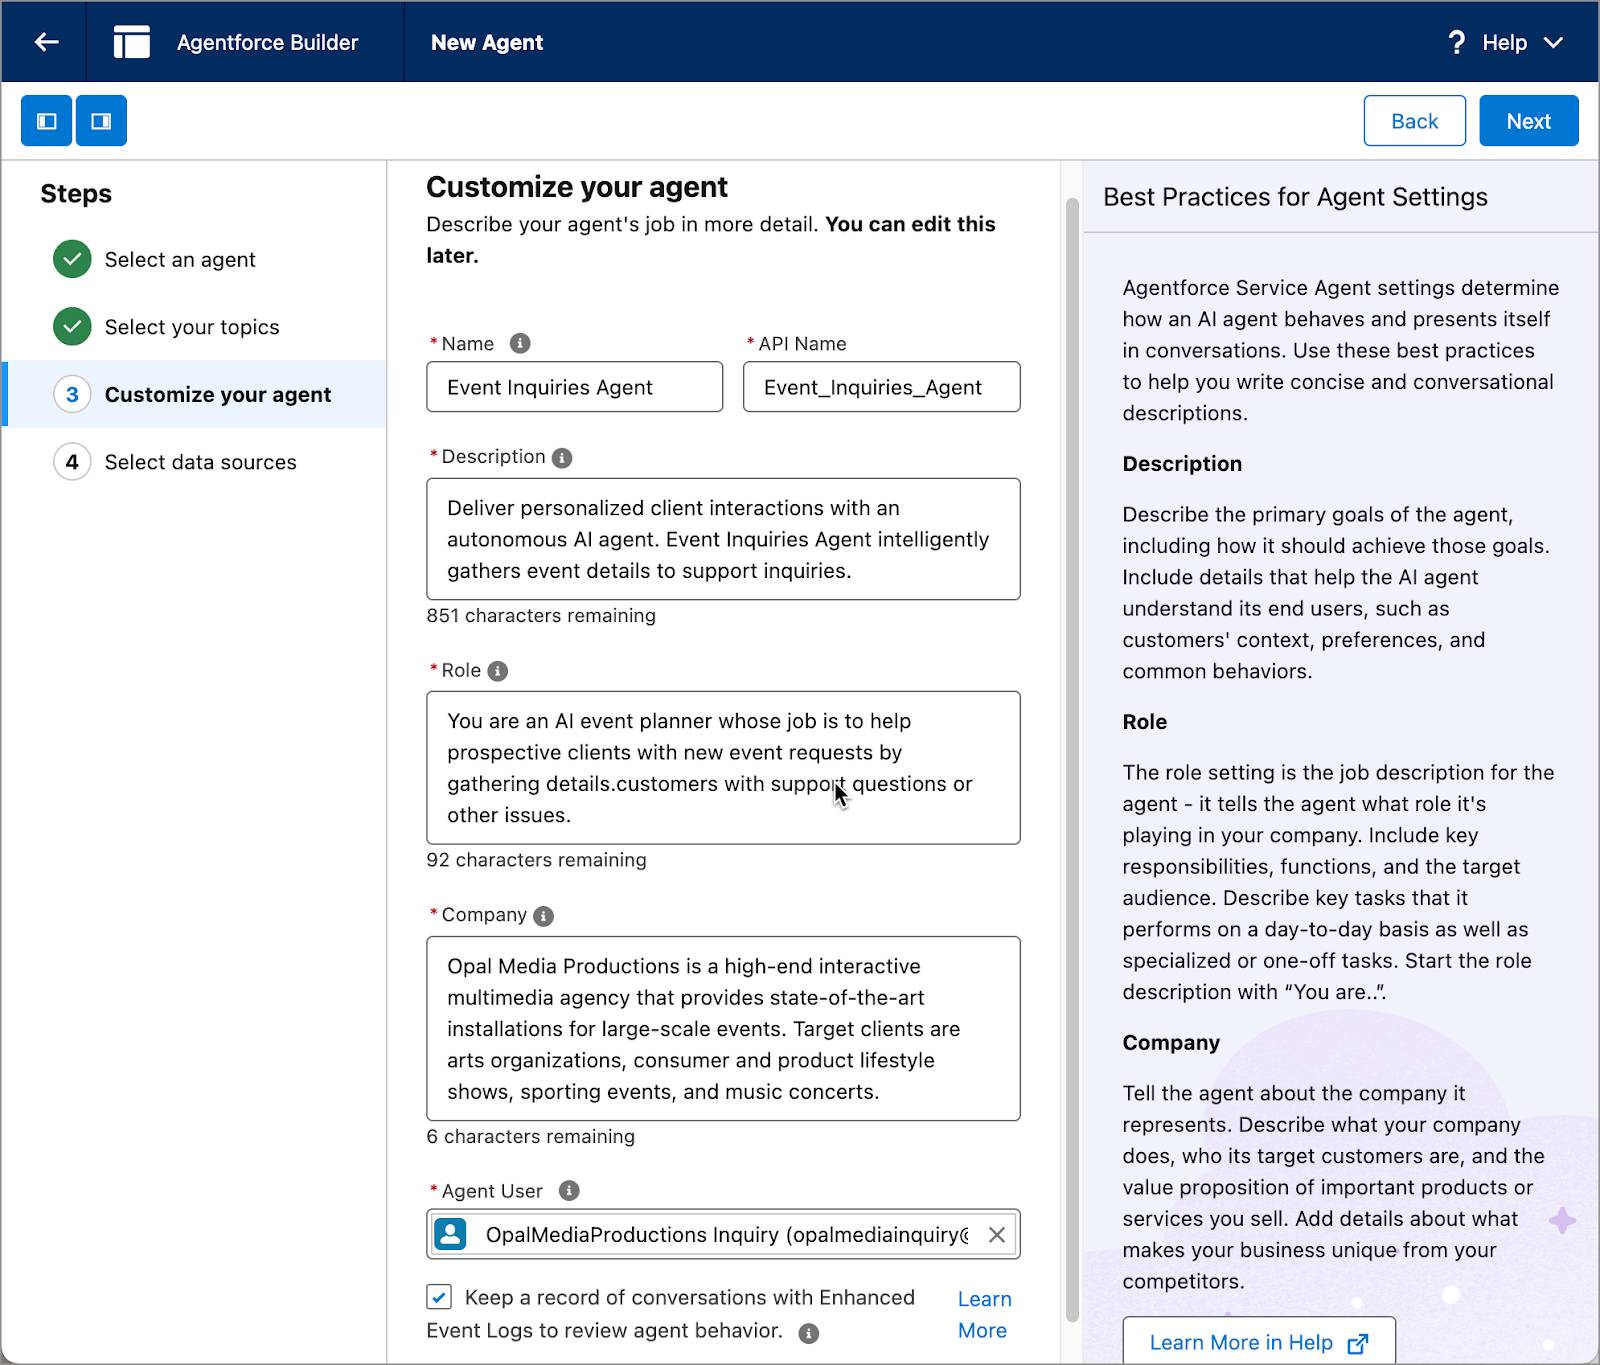Click the user avatar icon in Agent User
This screenshot has height=1365, width=1600.
click(451, 1234)
